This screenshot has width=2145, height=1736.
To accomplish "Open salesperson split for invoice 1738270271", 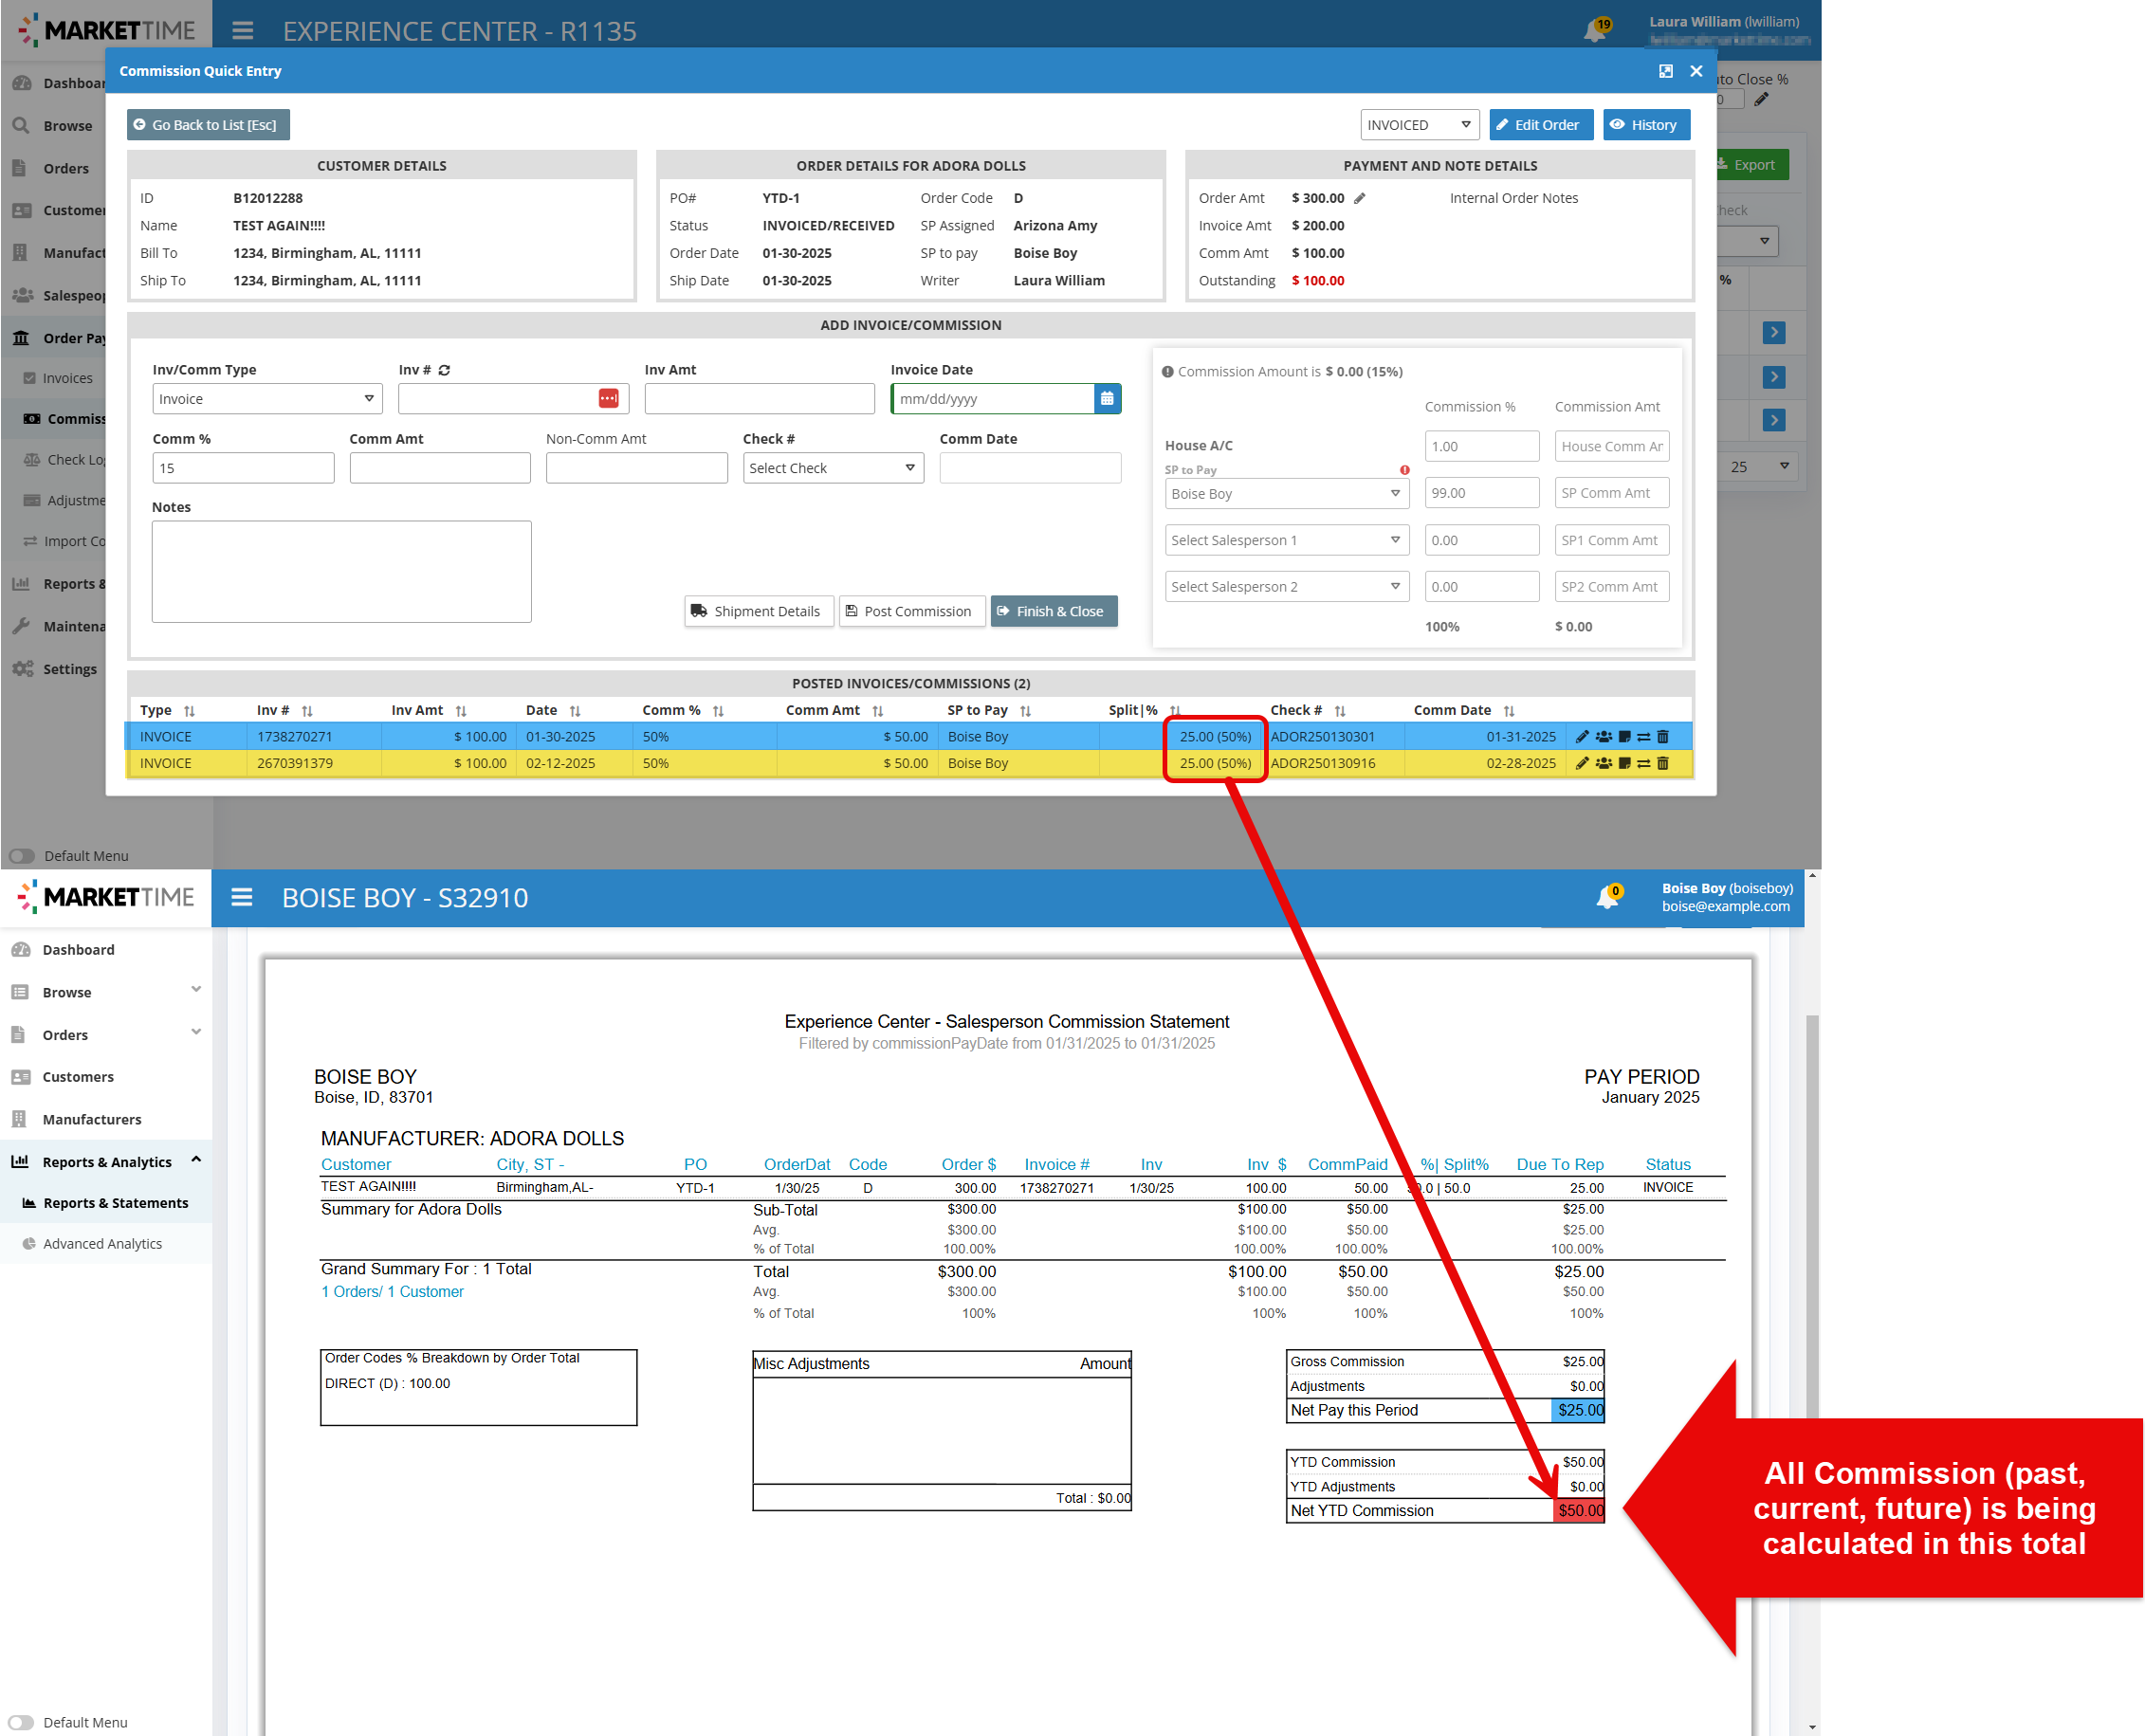I will coord(1604,737).
